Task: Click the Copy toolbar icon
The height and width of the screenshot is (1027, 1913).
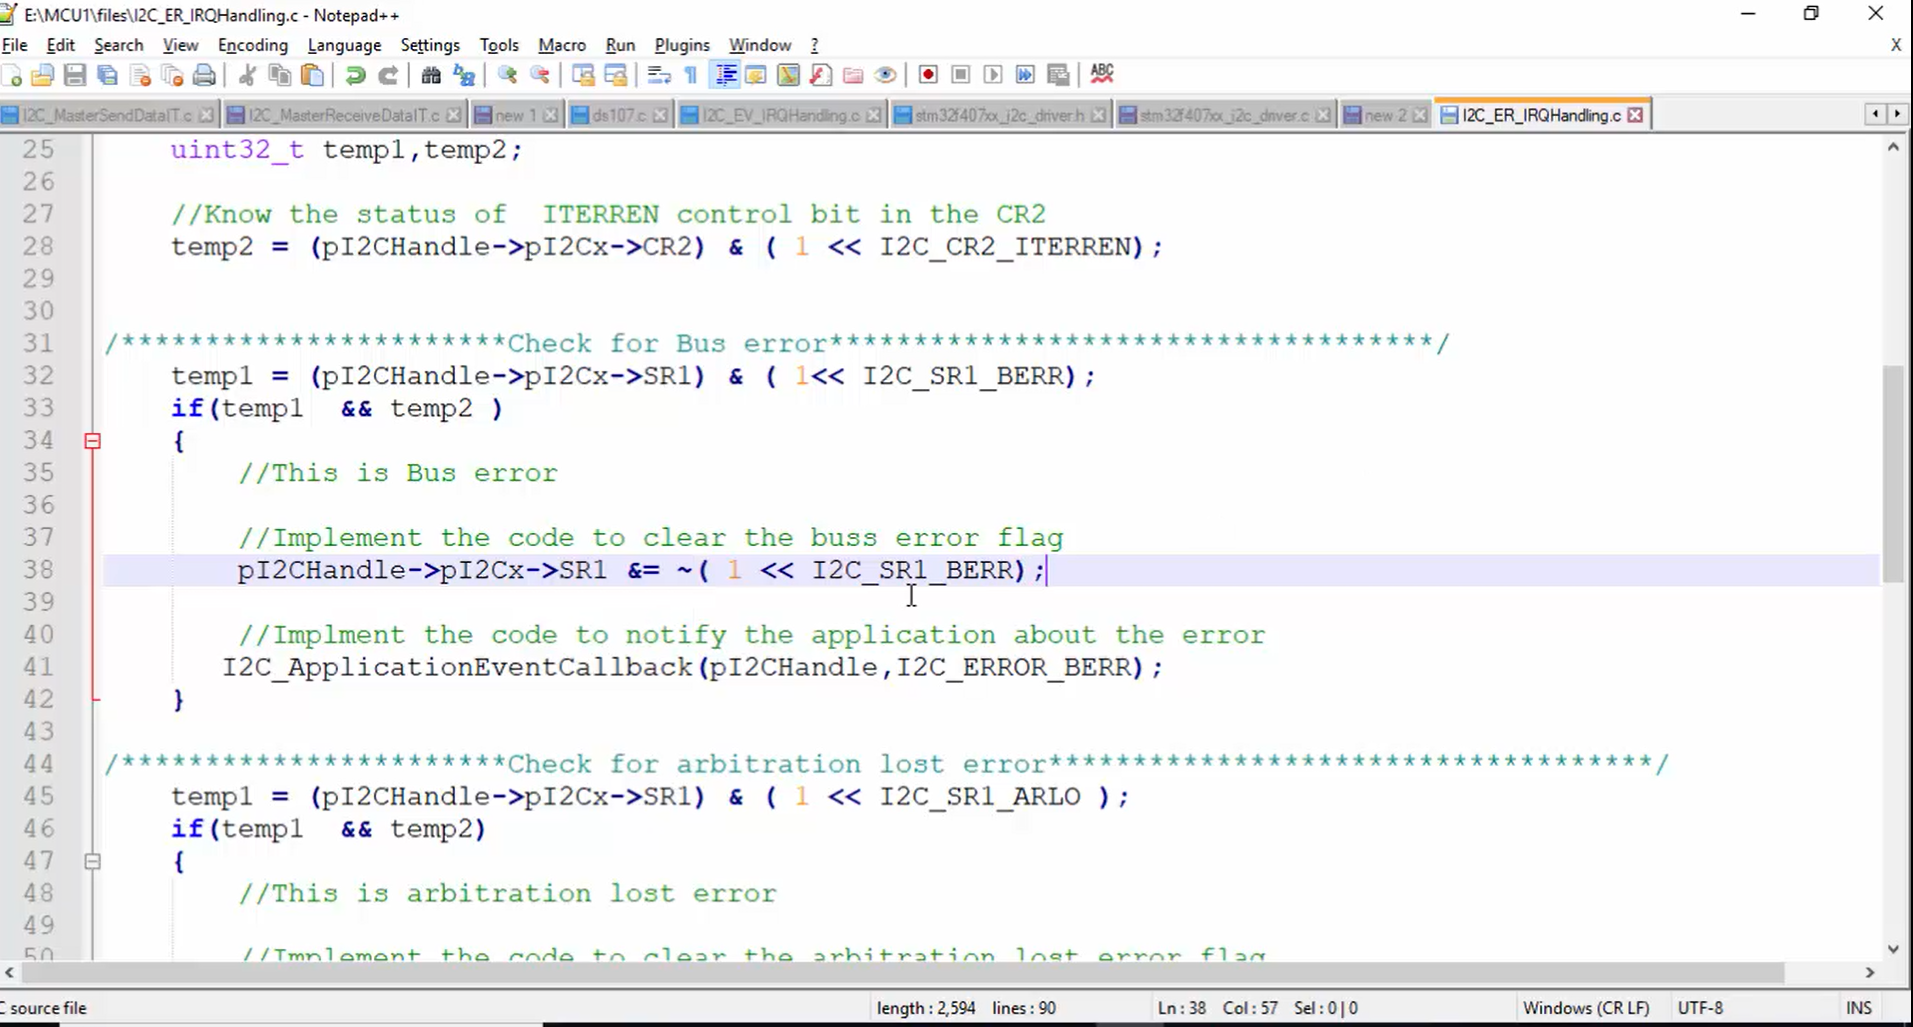Action: [x=280, y=75]
